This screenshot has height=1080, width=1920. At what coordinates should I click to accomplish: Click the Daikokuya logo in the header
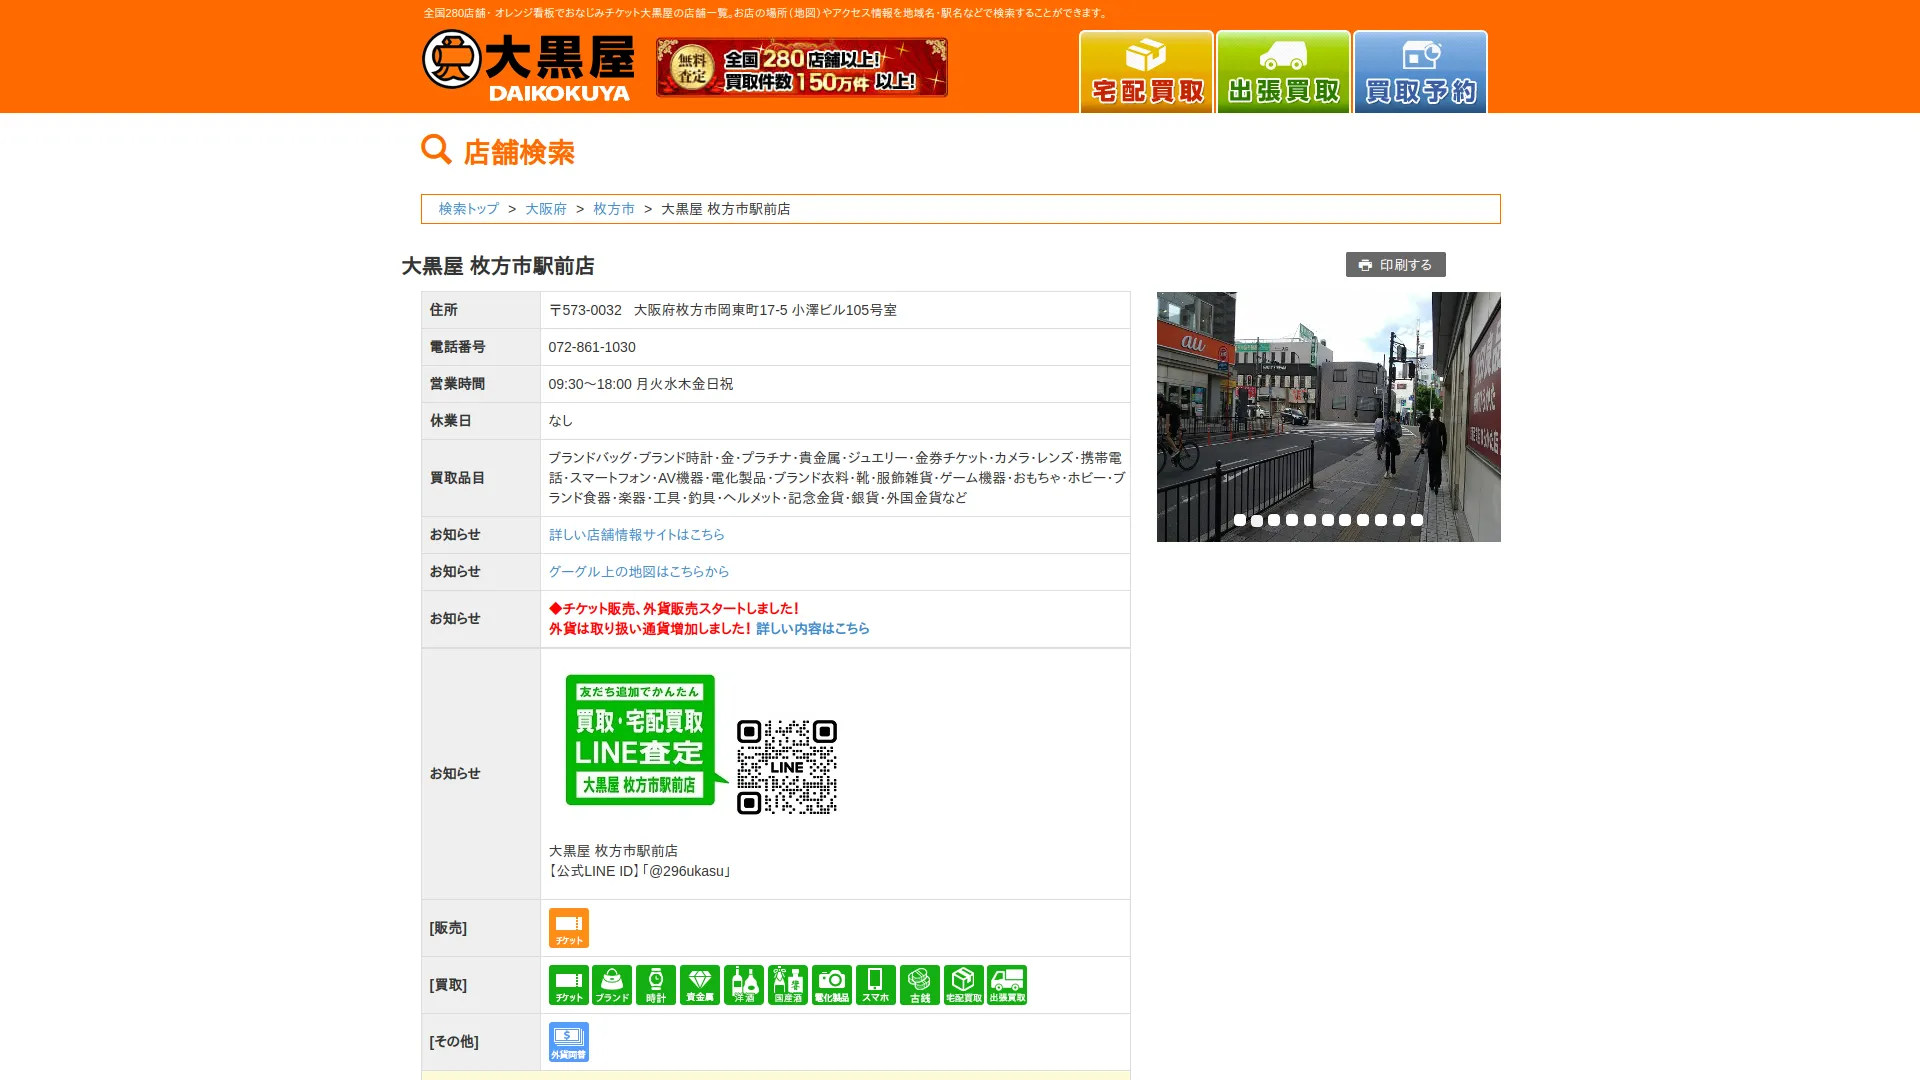click(527, 66)
